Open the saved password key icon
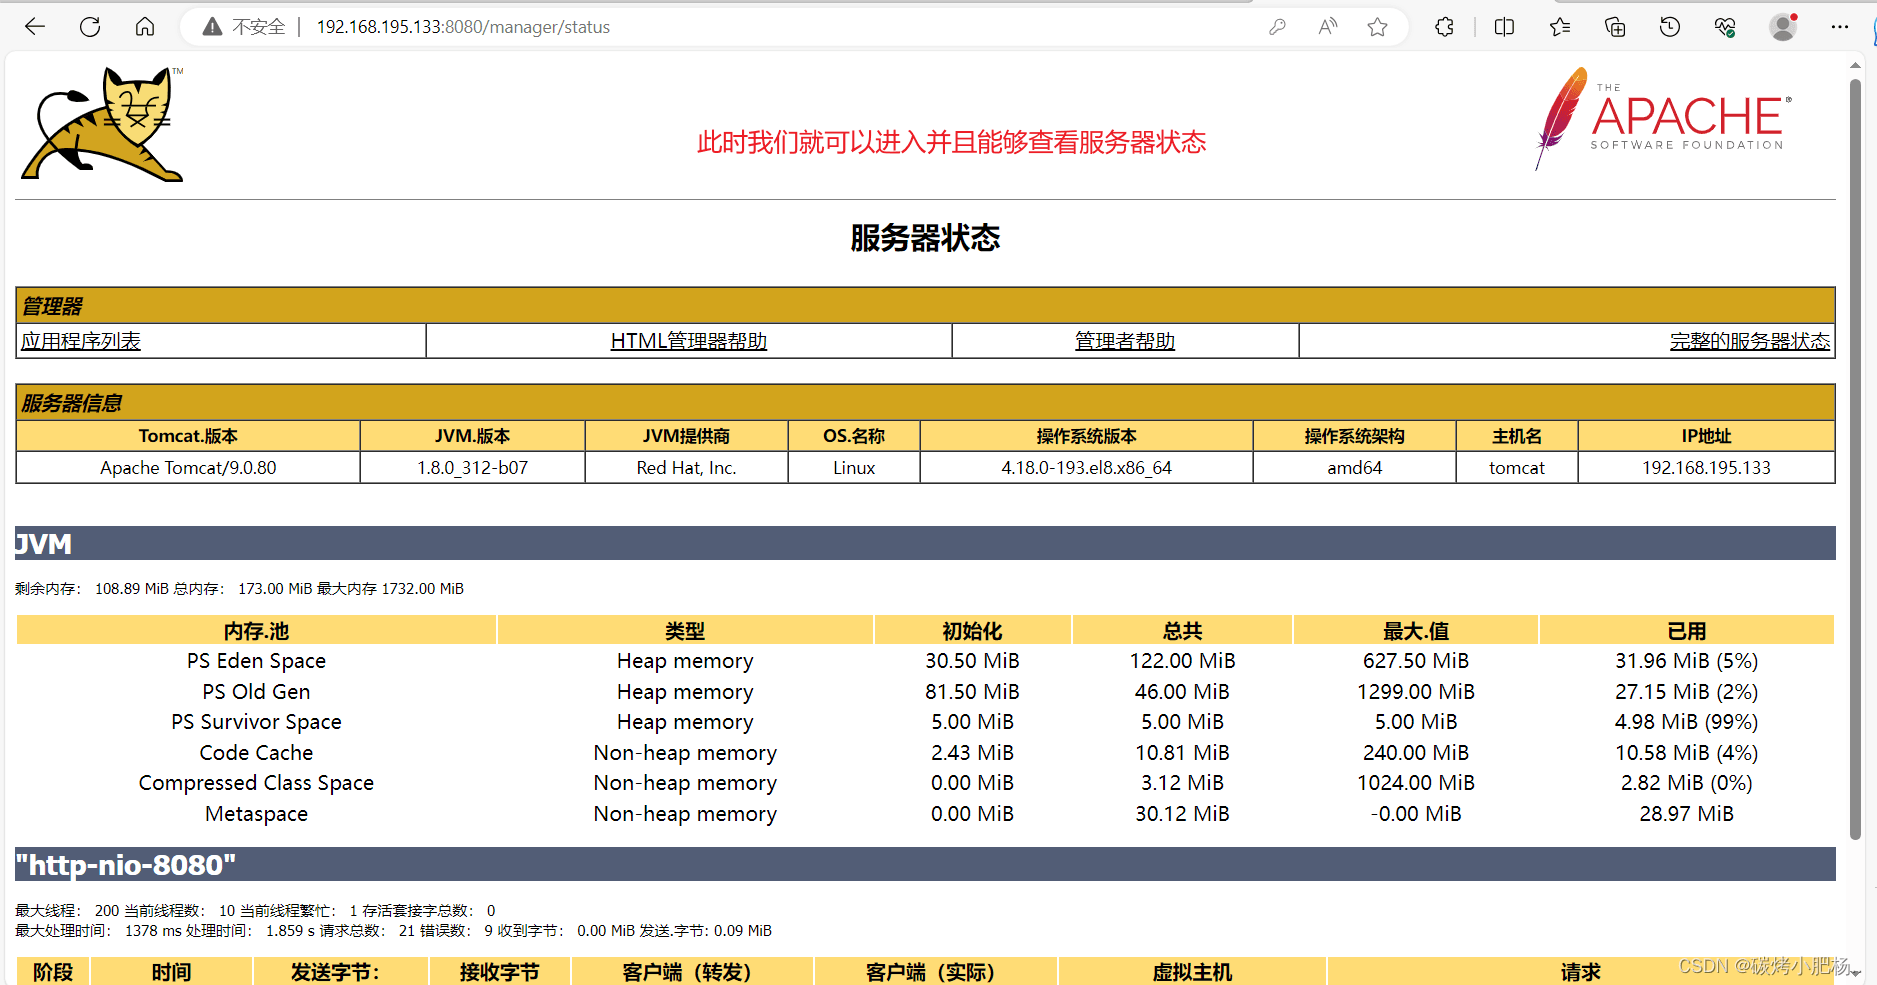The image size is (1877, 985). [x=1277, y=27]
